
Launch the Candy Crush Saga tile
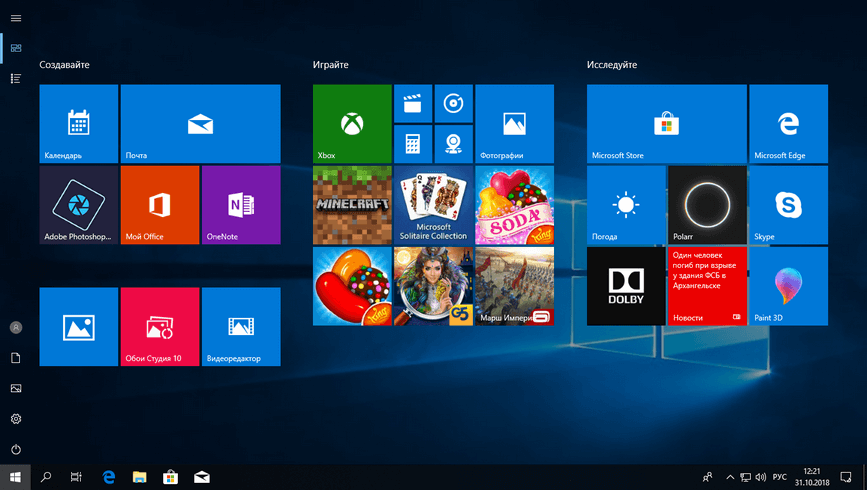coord(352,286)
